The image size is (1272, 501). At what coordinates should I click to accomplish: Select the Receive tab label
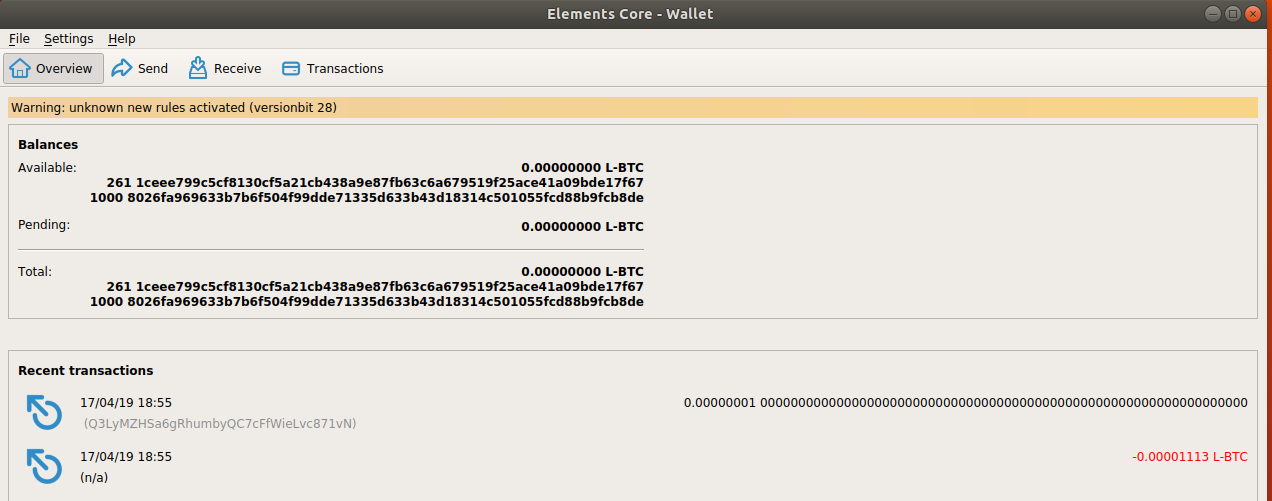(237, 69)
